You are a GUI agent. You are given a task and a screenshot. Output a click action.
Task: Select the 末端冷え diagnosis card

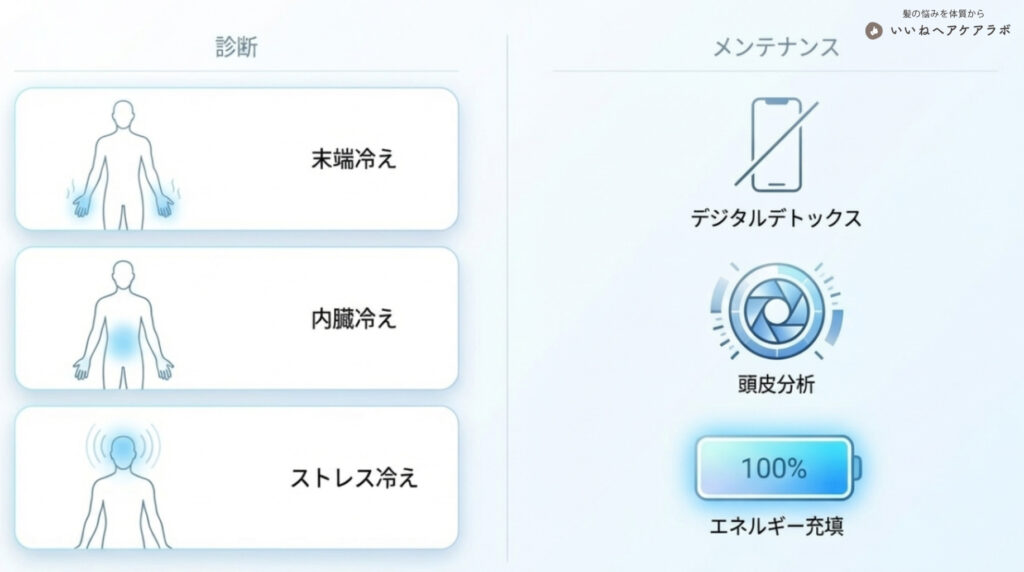236,159
